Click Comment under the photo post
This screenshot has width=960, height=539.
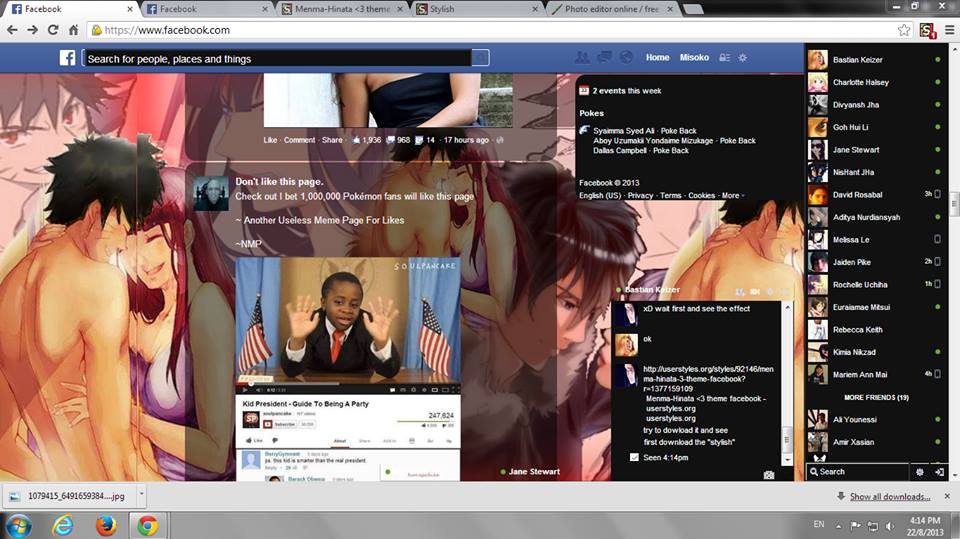pos(299,140)
